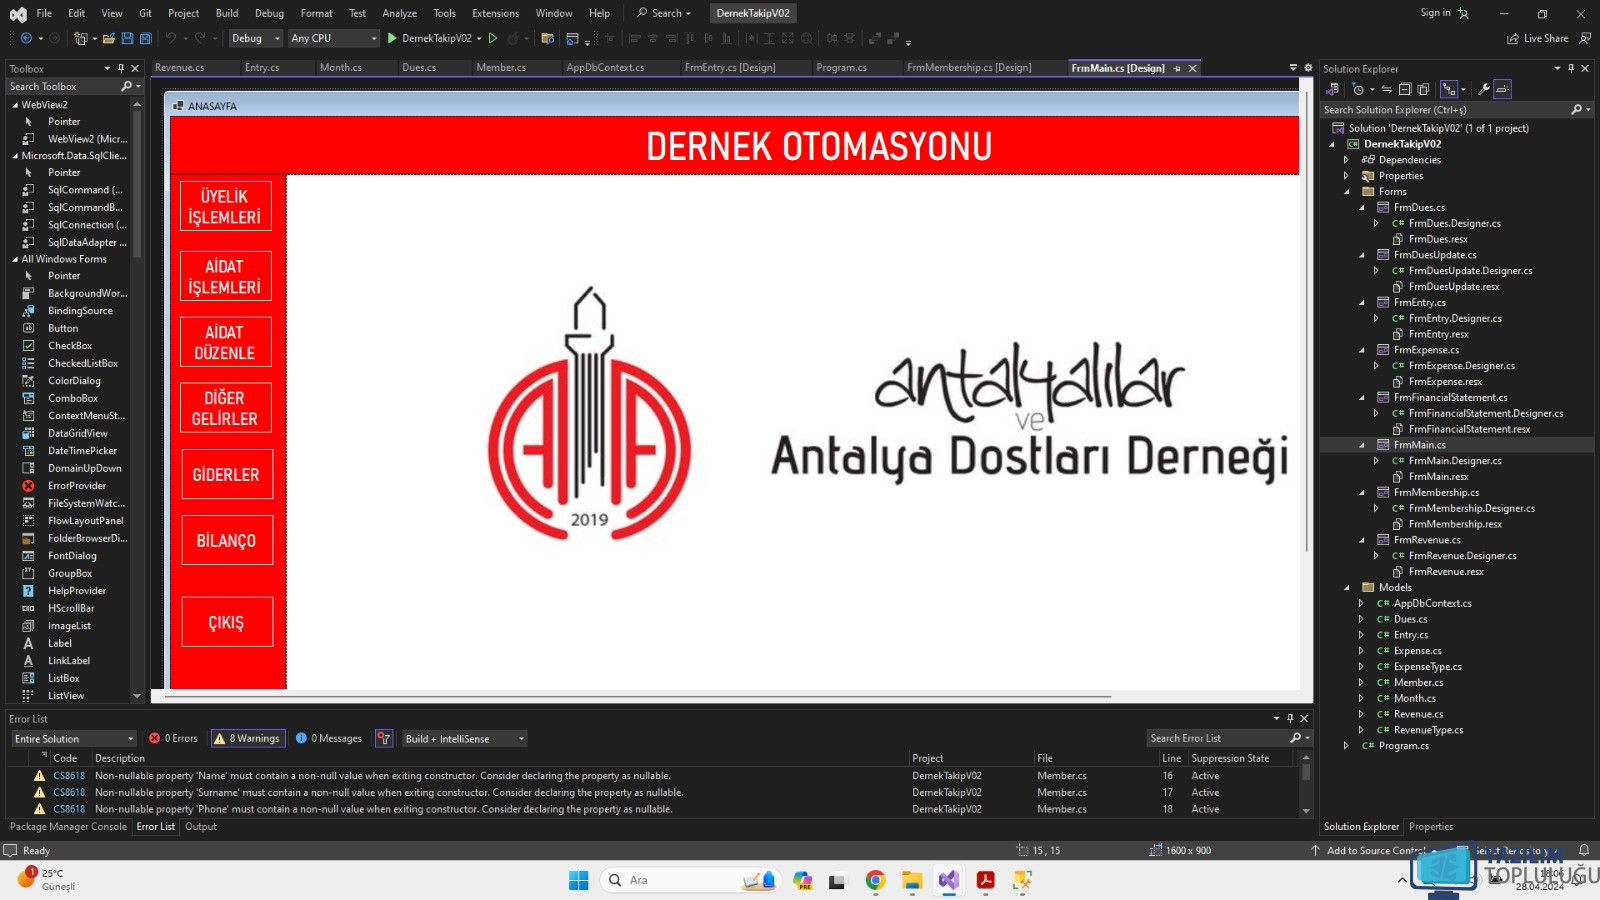
Task: Select the ÇIKIŞ button on form
Action: (226, 622)
